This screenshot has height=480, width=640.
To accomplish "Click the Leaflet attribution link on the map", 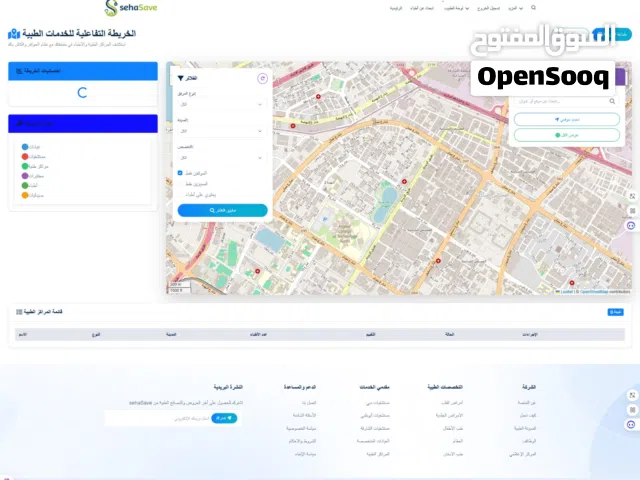I will pyautogui.click(x=567, y=291).
